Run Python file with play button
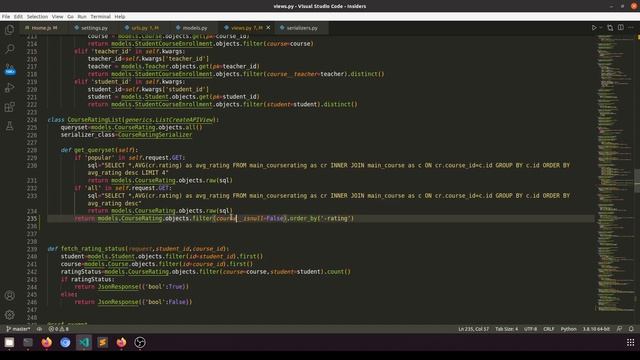640x360 pixels. pyautogui.click(x=594, y=28)
